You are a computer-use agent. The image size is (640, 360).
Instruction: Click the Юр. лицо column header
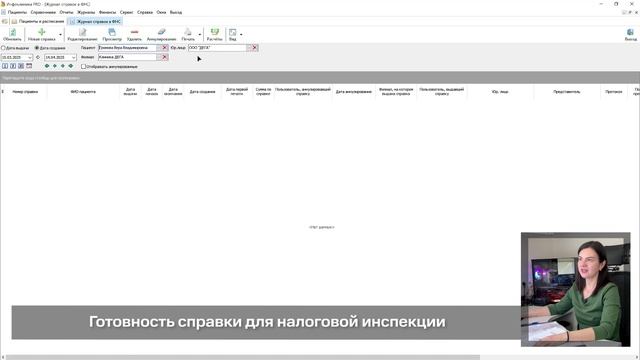pos(500,92)
